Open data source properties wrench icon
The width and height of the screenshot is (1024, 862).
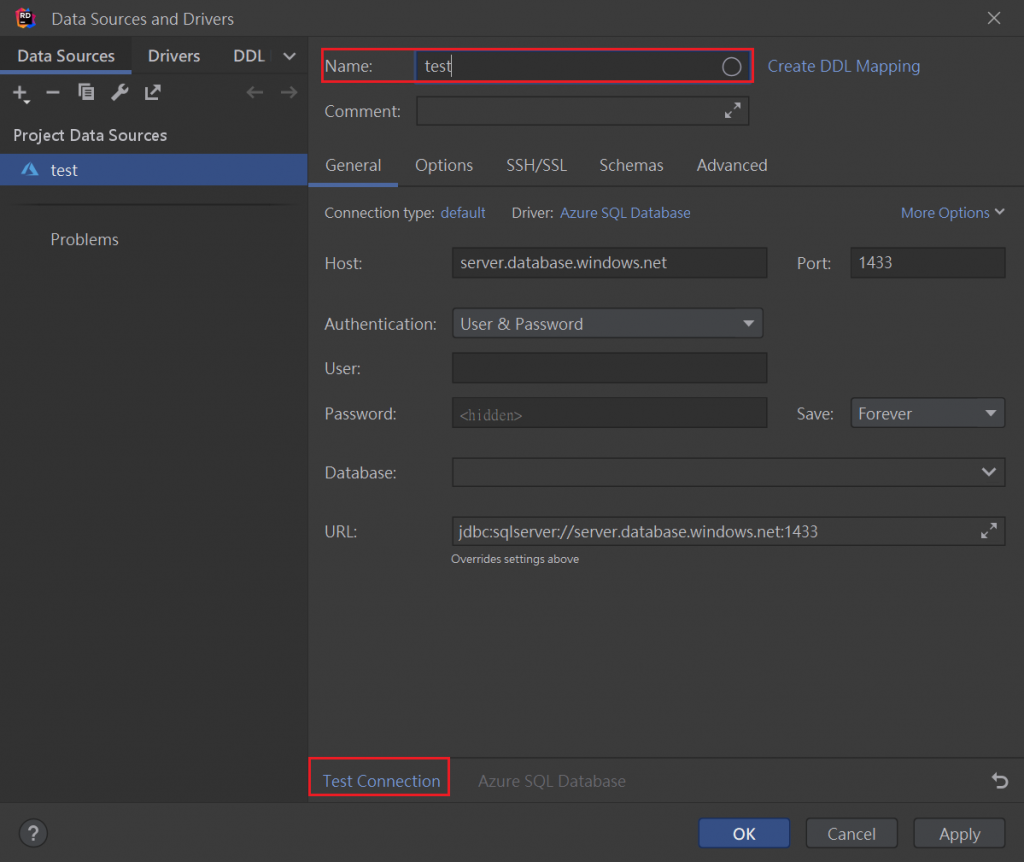(x=120, y=93)
